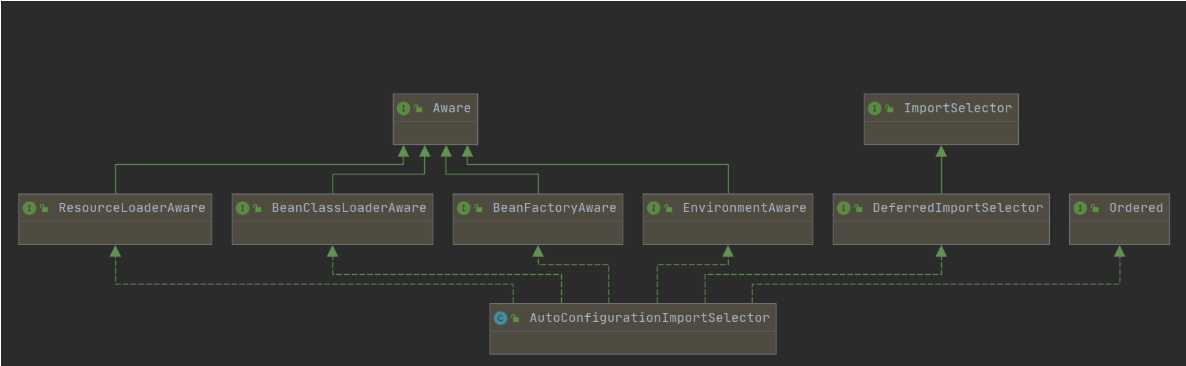Click the EnvironmentAware node label

click(x=744, y=207)
